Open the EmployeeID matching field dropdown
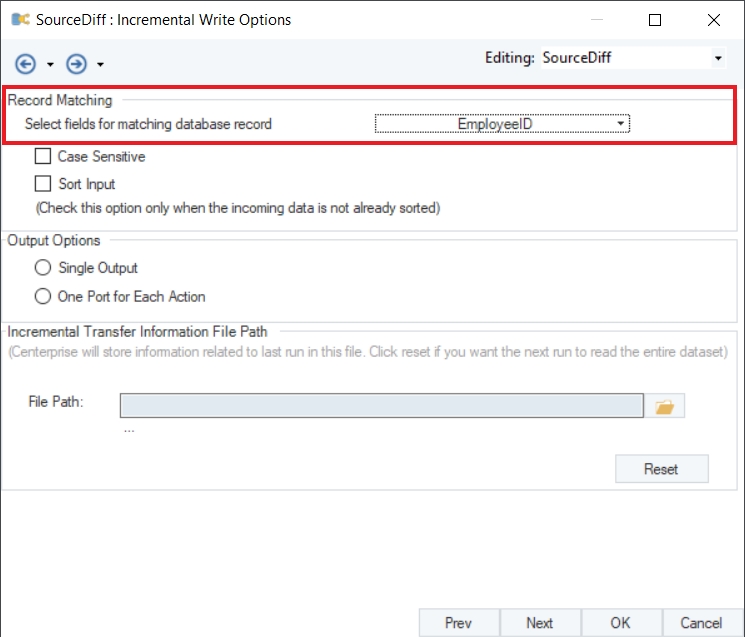Viewport: 745px width, 637px height. 503,124
